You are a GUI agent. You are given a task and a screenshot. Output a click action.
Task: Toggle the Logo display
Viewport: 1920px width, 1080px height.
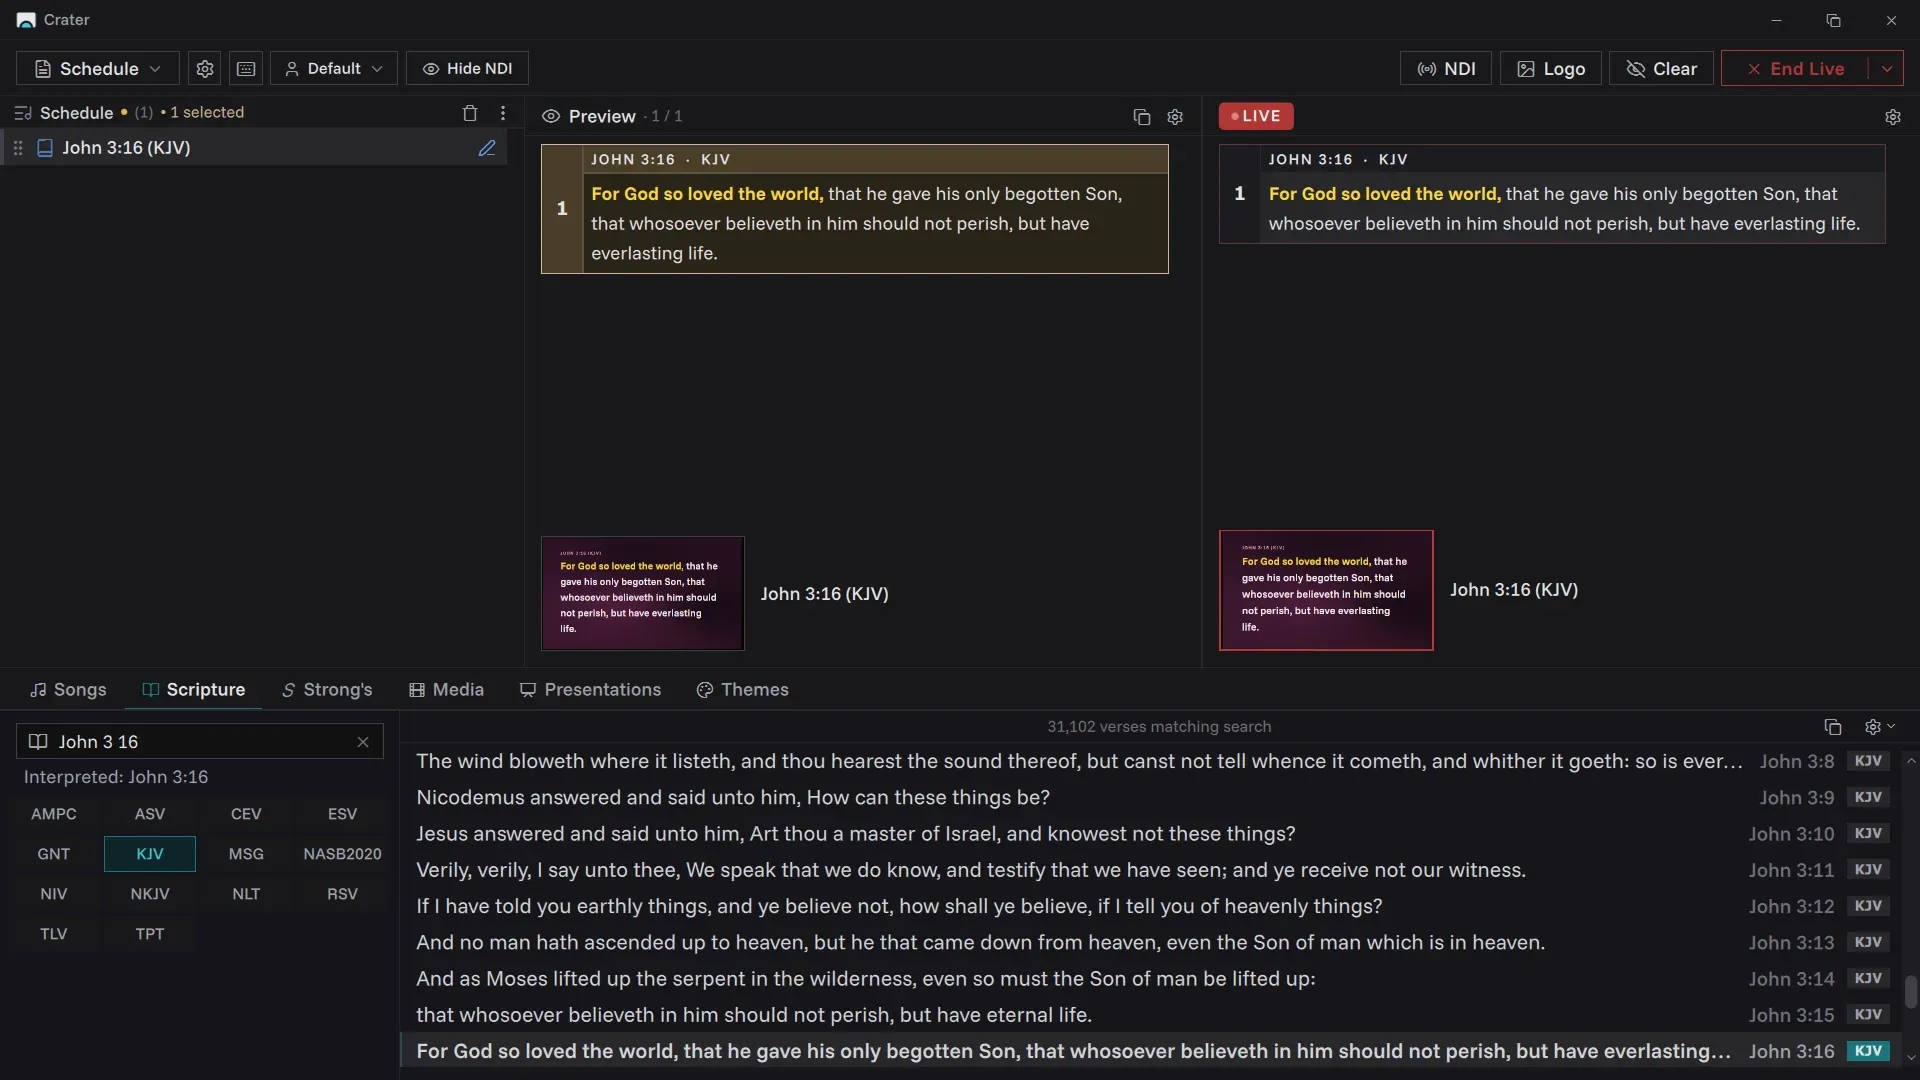(1551, 68)
